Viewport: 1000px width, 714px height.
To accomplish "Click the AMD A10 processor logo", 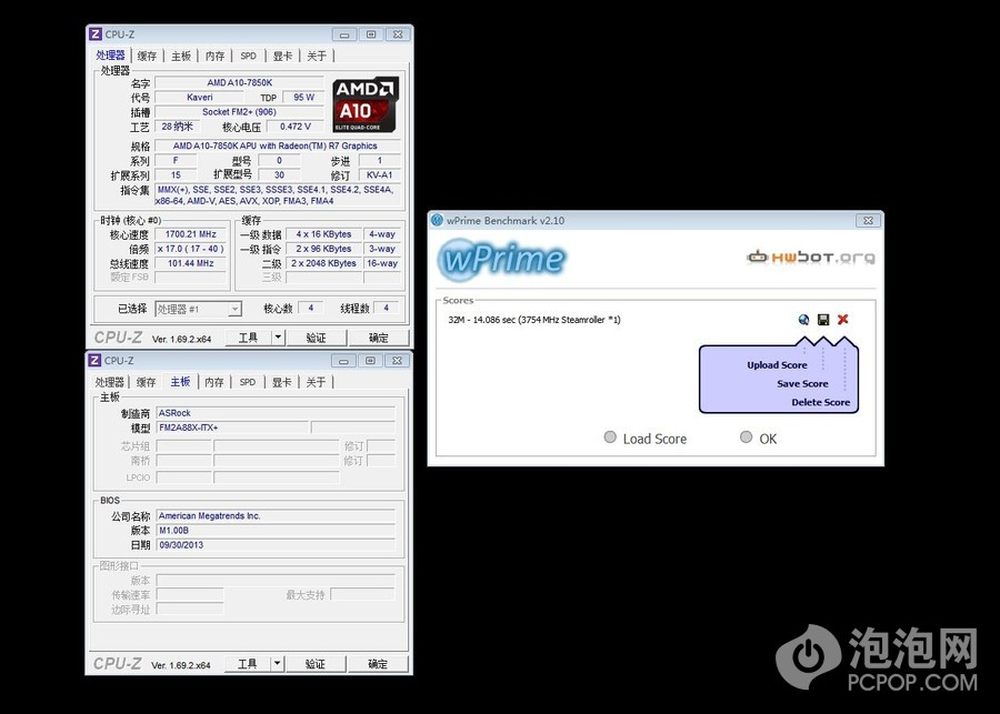I will point(365,105).
